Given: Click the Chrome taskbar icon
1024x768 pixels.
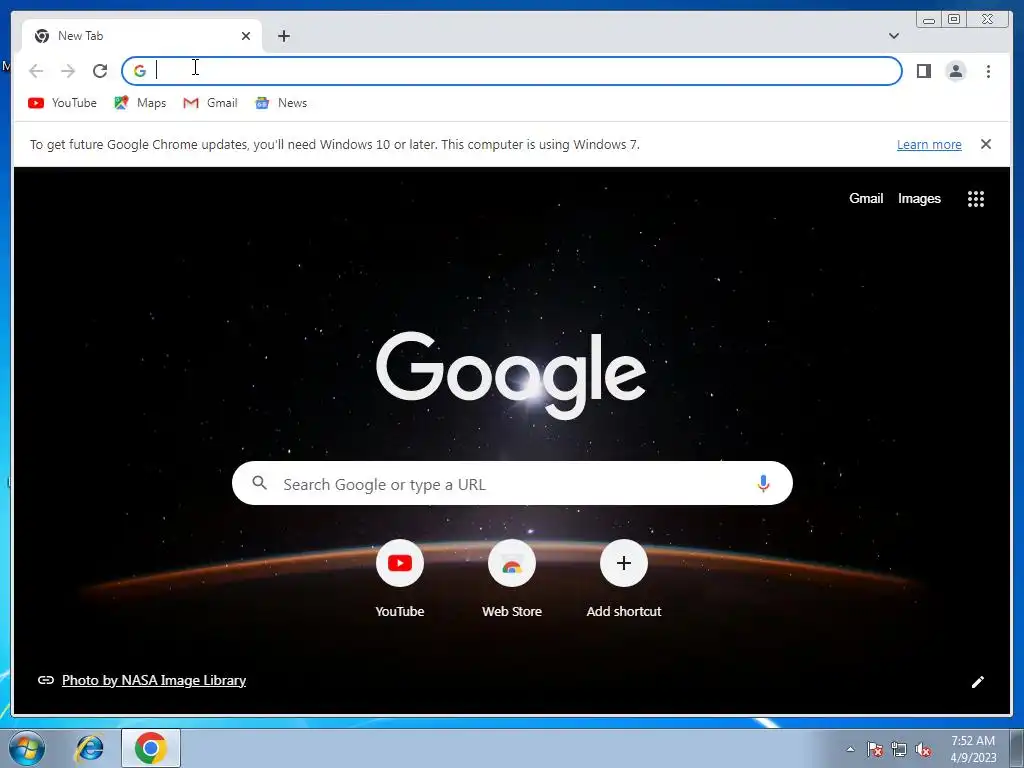Looking at the screenshot, I should pyautogui.click(x=150, y=748).
